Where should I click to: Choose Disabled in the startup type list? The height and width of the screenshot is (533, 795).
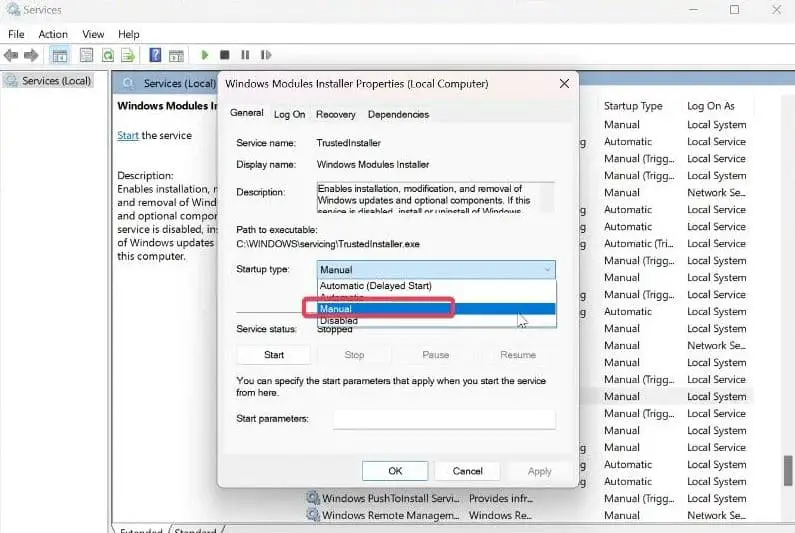tap(436, 321)
